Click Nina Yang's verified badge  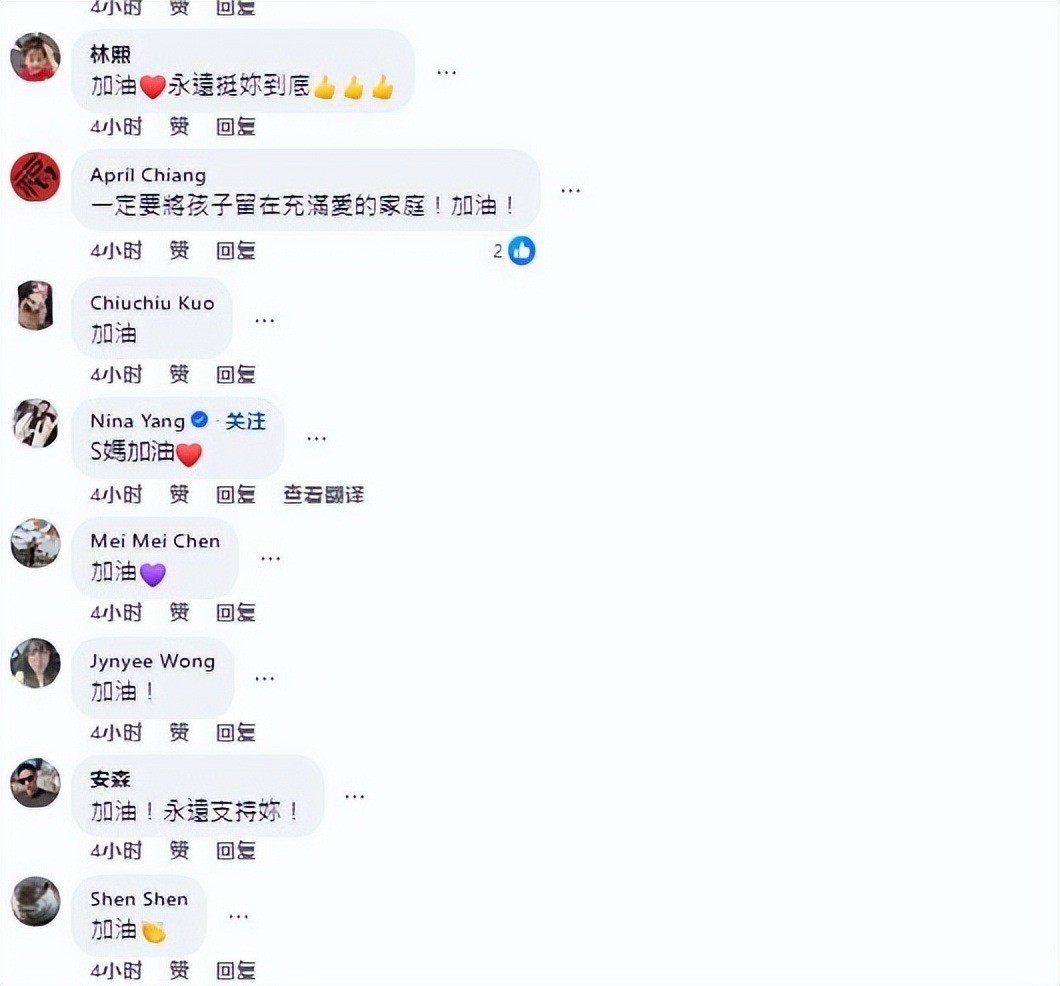point(199,420)
